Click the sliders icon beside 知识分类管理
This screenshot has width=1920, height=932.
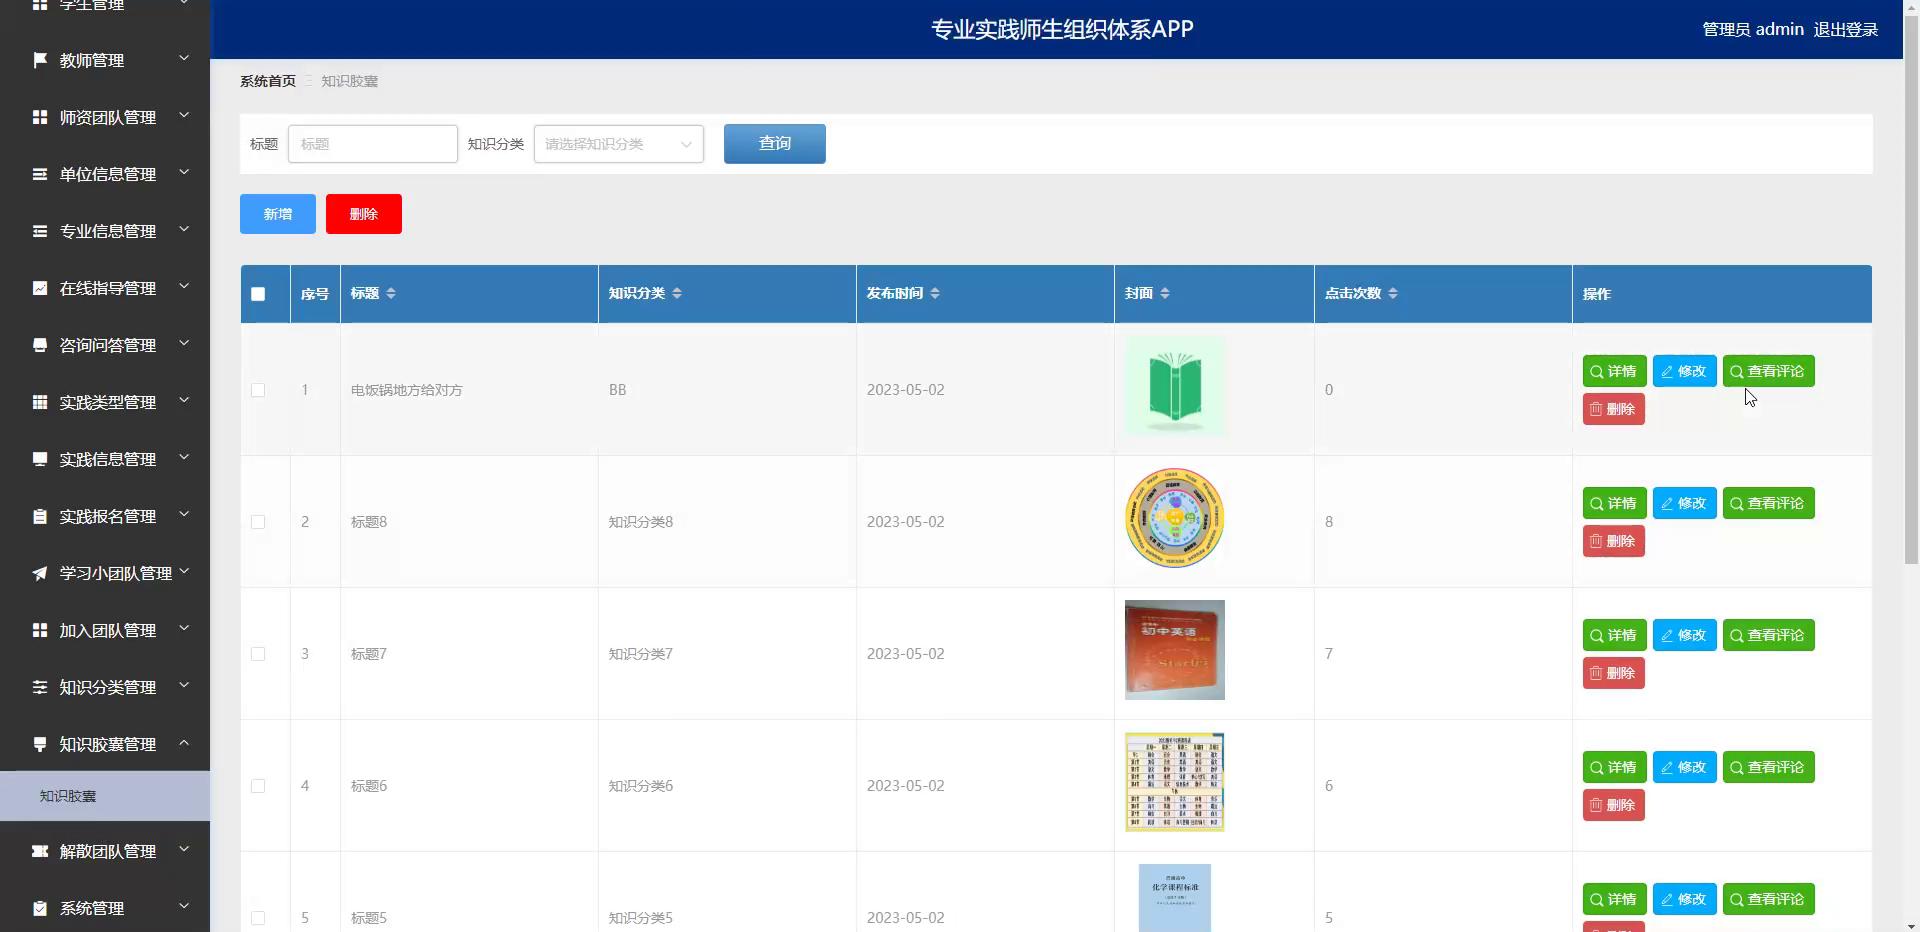click(x=40, y=687)
